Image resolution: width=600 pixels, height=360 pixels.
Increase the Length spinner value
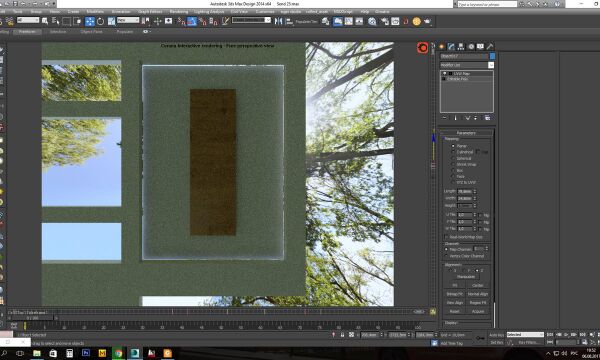pyautogui.click(x=475, y=190)
